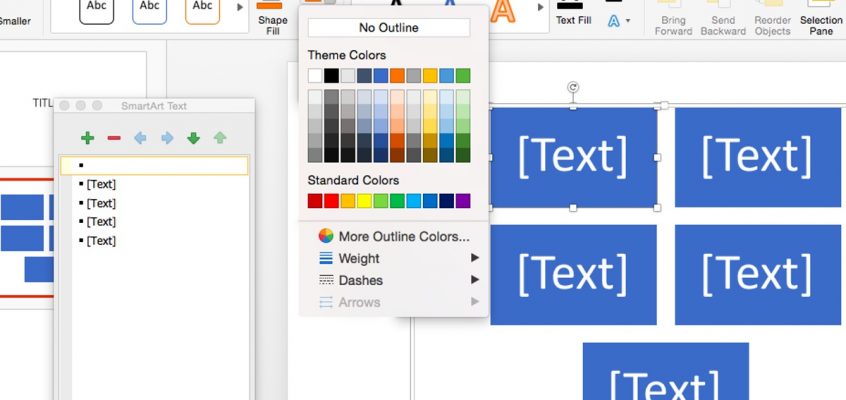Select the bottom center [Text] shape
The image size is (846, 400).
pos(666,371)
